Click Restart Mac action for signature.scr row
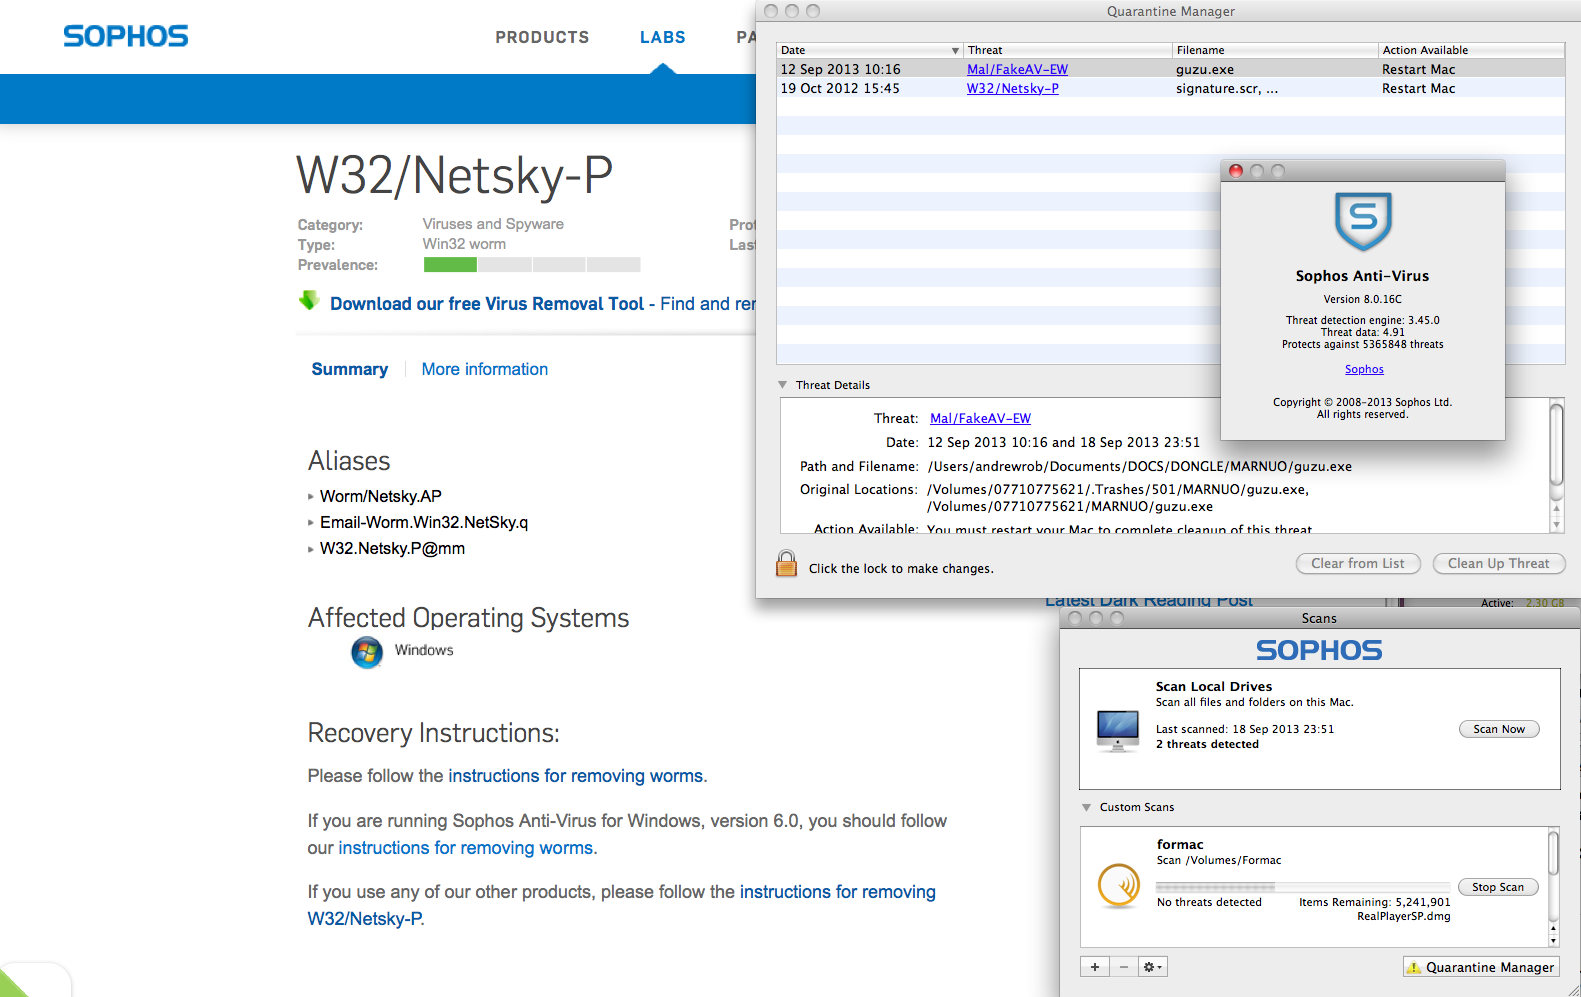 (1418, 88)
